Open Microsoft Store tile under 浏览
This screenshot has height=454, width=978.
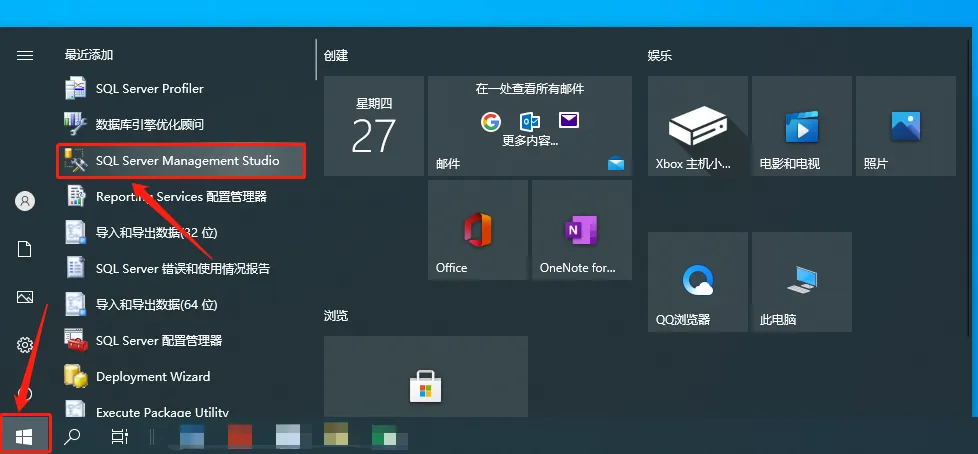(426, 377)
